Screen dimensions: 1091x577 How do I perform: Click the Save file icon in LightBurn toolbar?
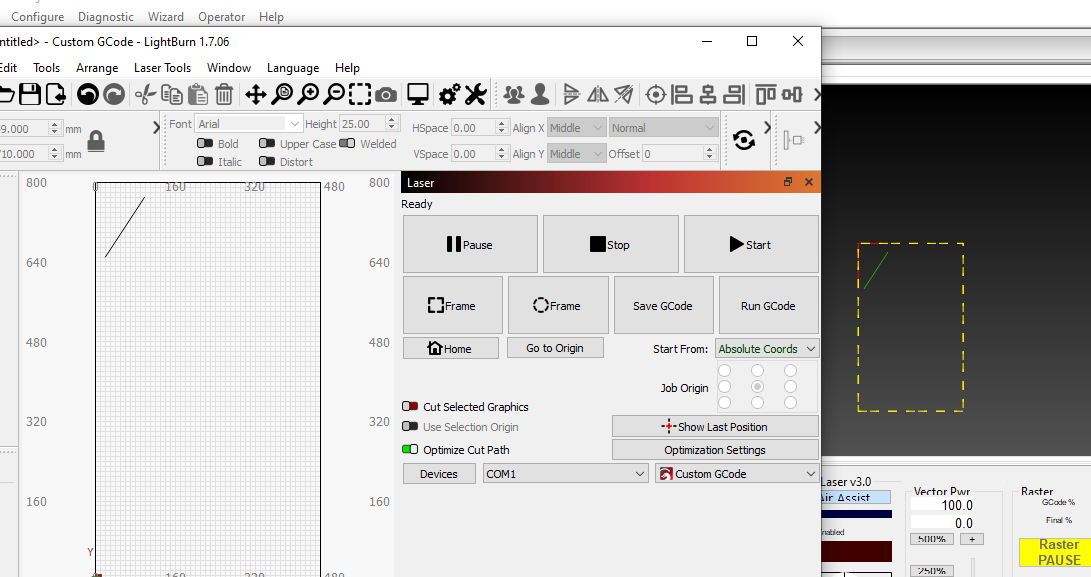pos(30,94)
